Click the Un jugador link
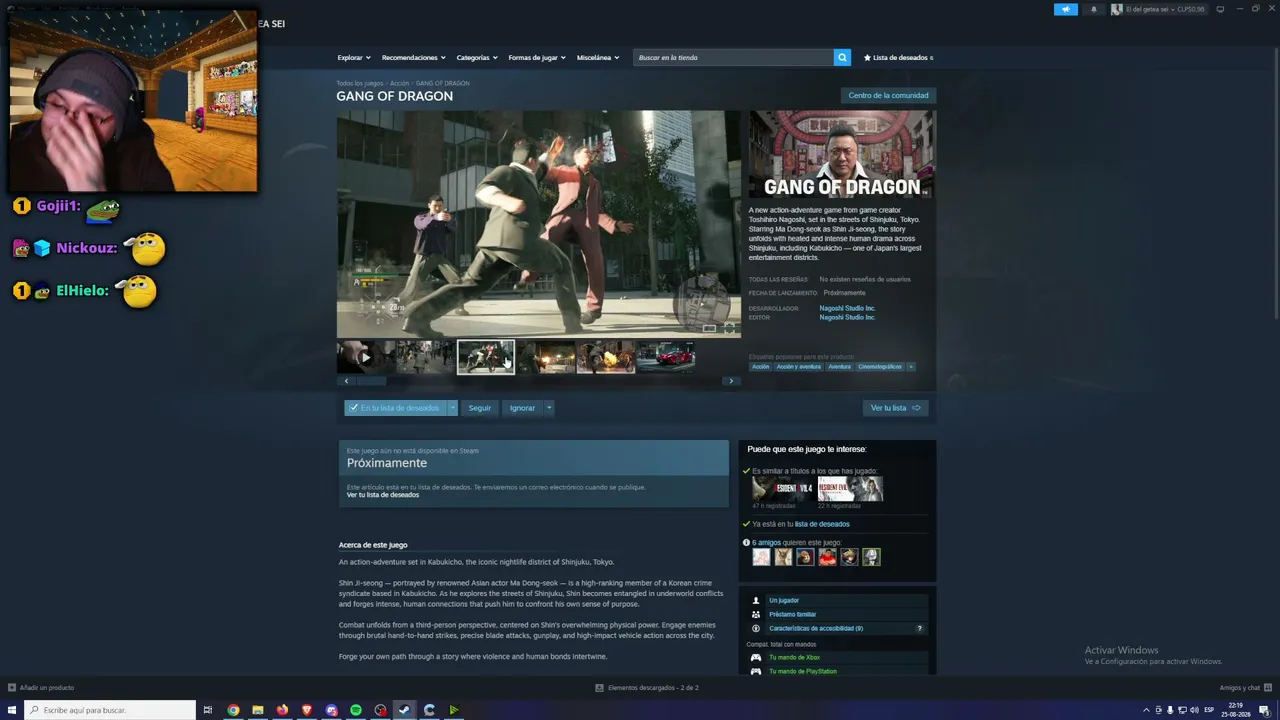 [784, 600]
